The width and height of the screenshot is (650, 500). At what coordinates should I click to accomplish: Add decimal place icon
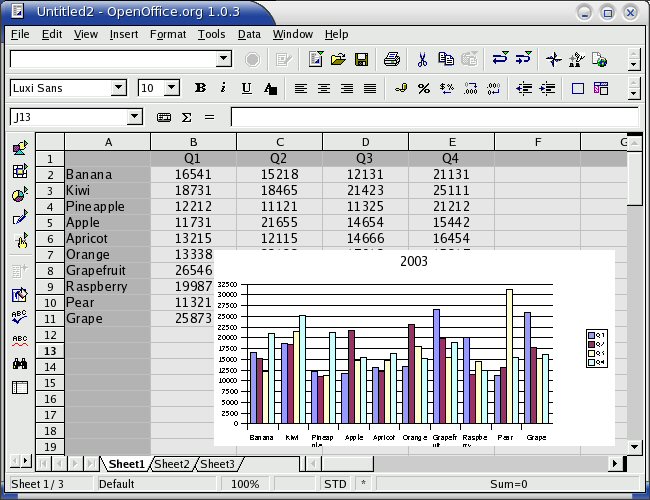coord(471,88)
